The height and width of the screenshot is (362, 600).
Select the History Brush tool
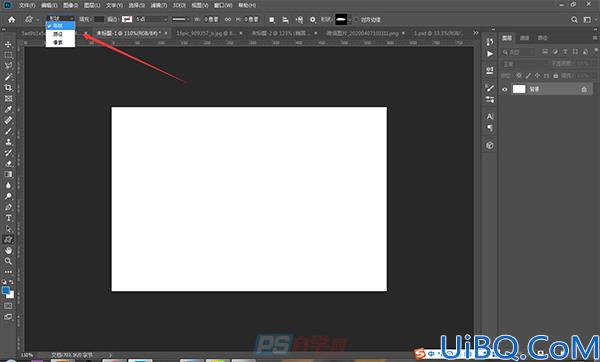coord(8,153)
